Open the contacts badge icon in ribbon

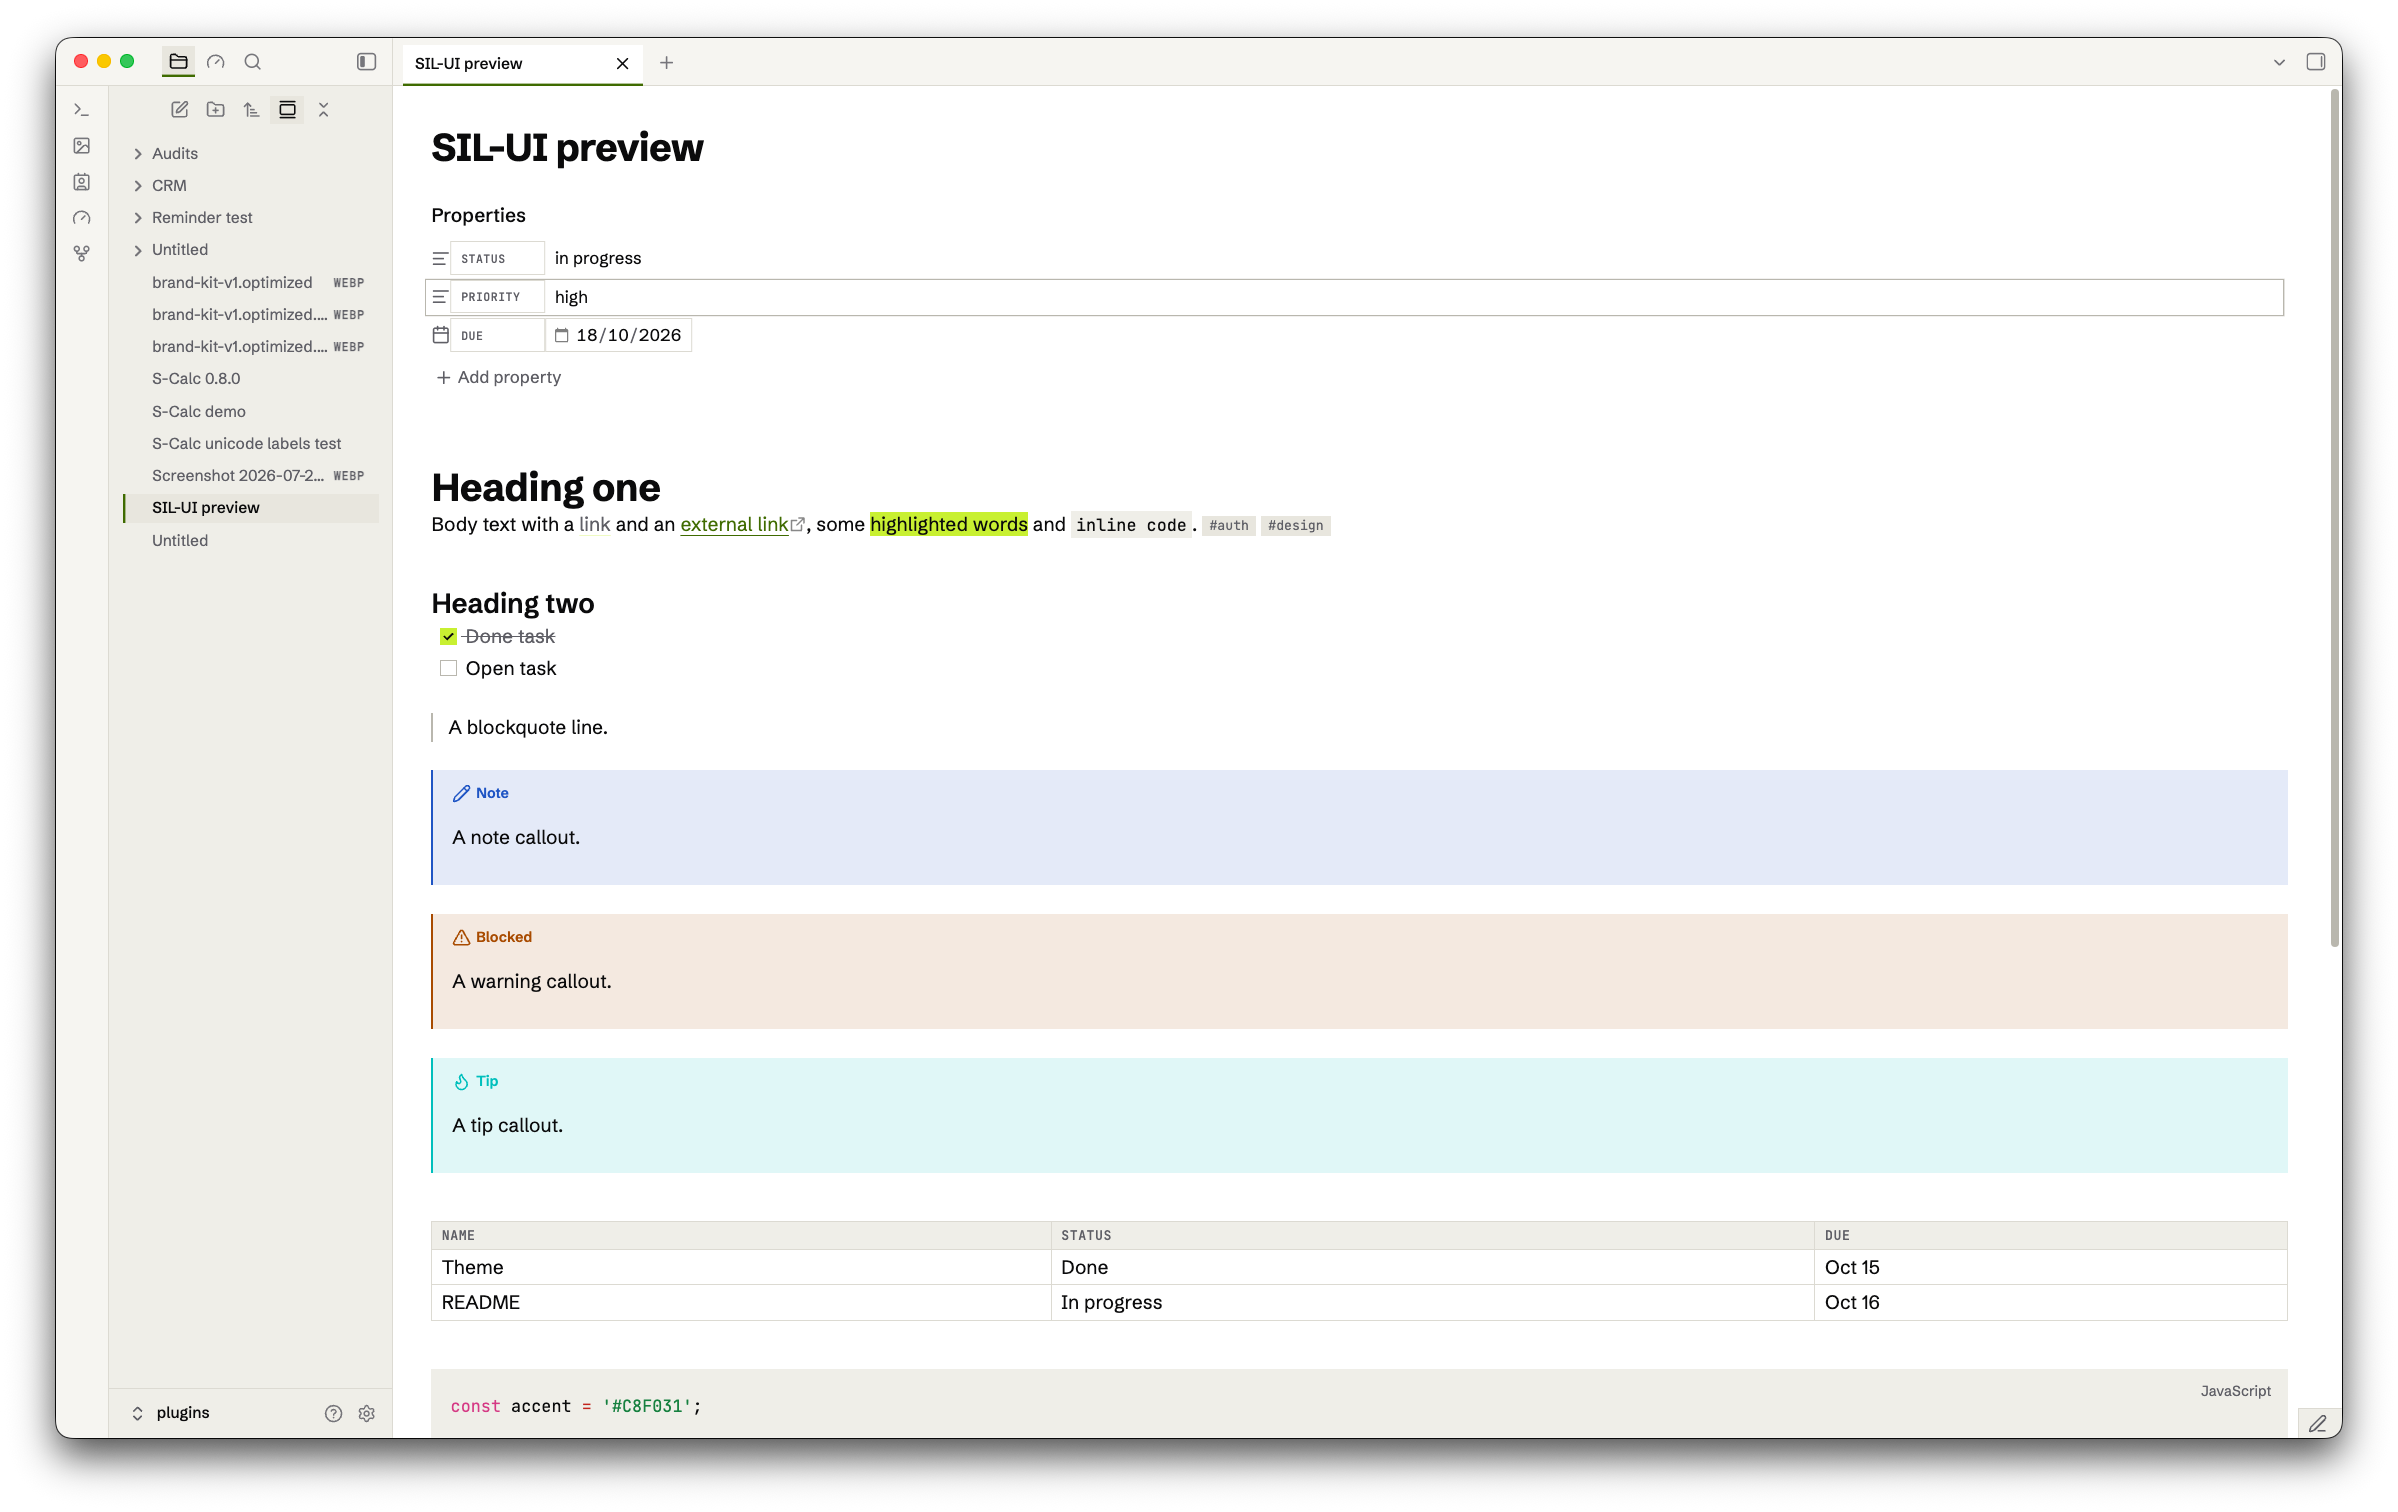click(x=82, y=182)
